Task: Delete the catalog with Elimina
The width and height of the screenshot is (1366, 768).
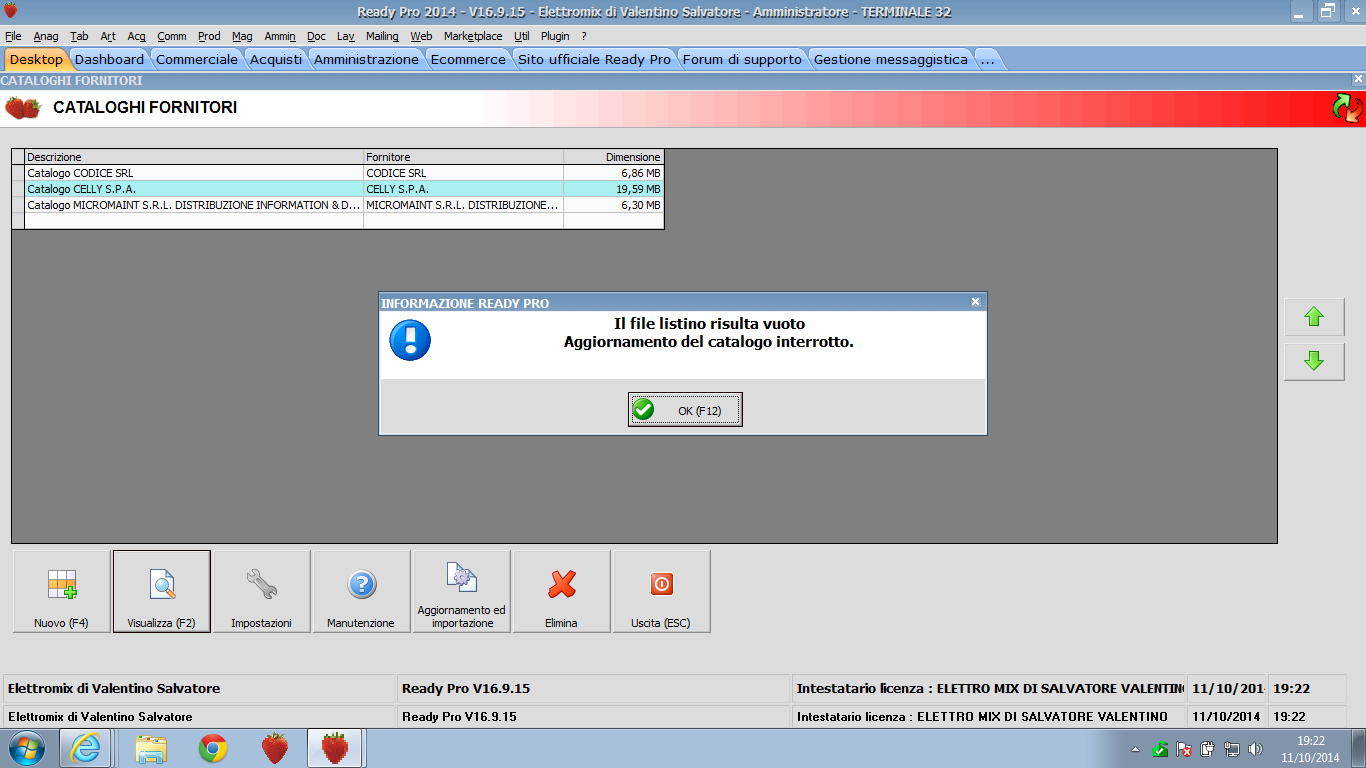Action: pyautogui.click(x=561, y=592)
